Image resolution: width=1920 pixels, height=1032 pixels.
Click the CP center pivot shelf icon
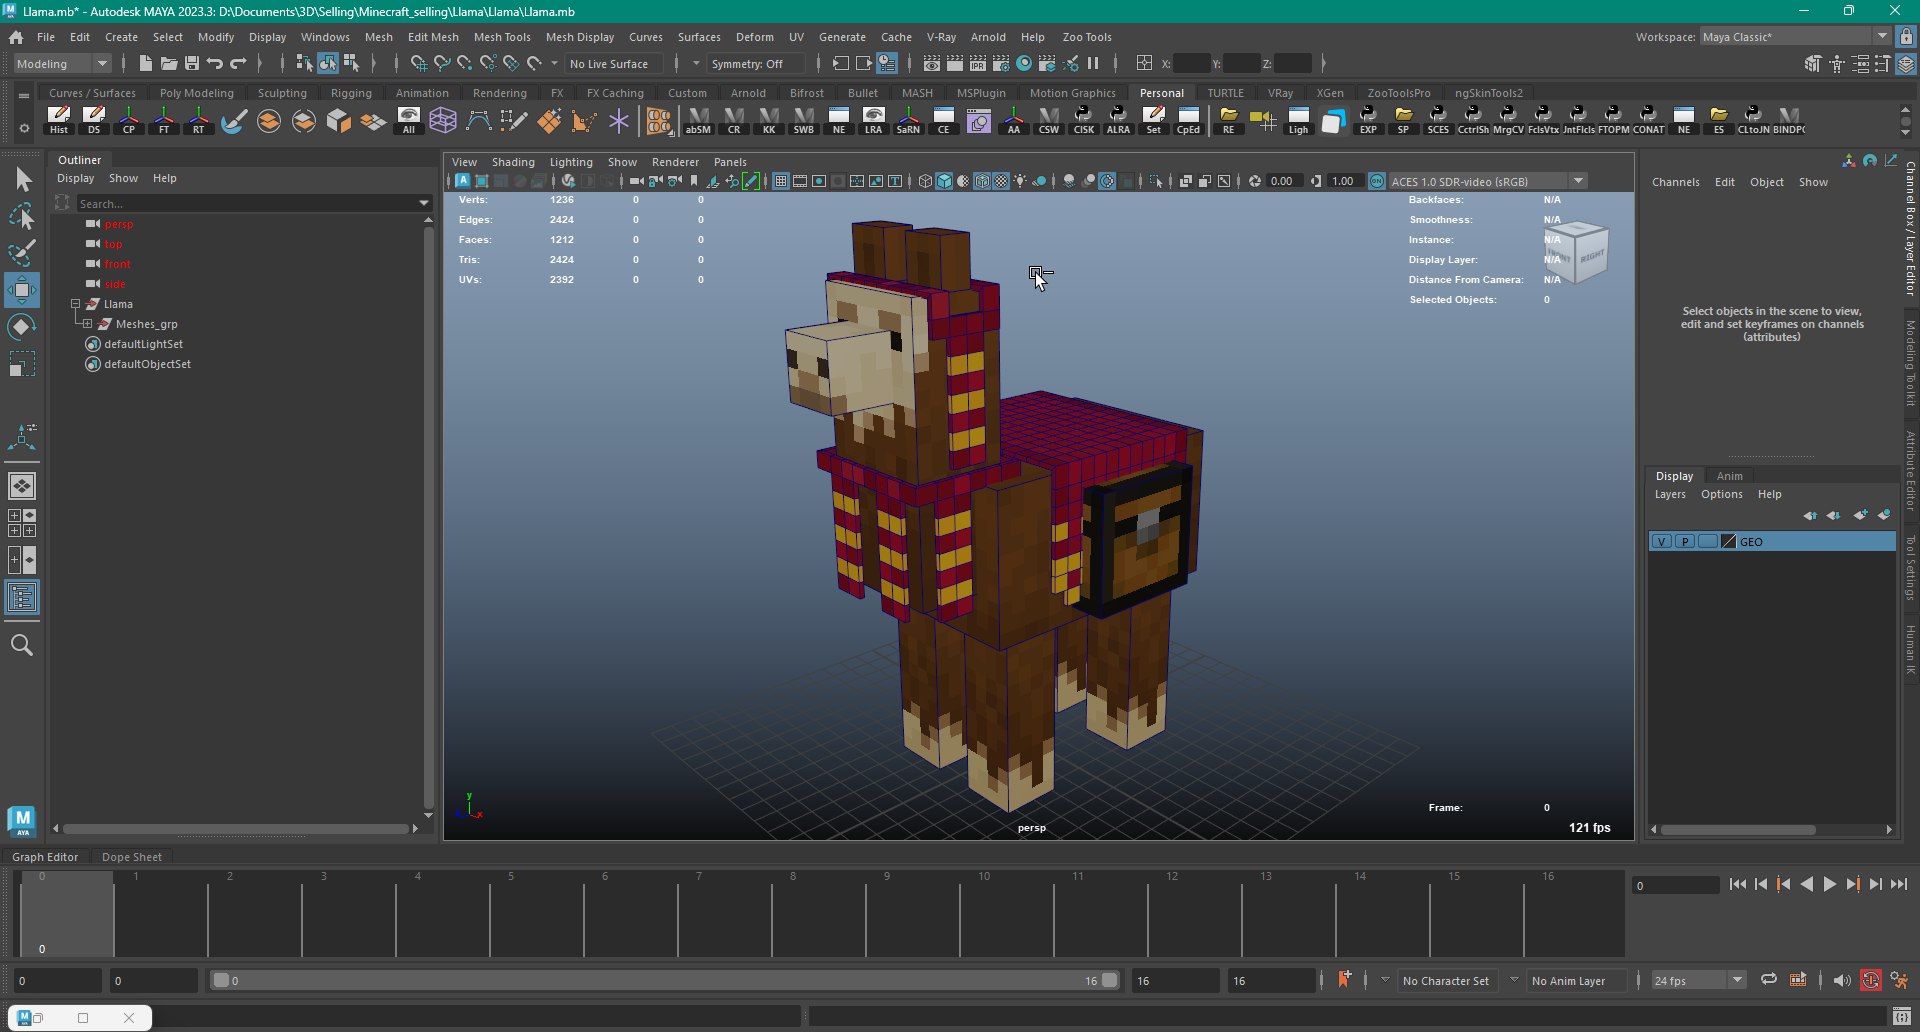[x=129, y=120]
